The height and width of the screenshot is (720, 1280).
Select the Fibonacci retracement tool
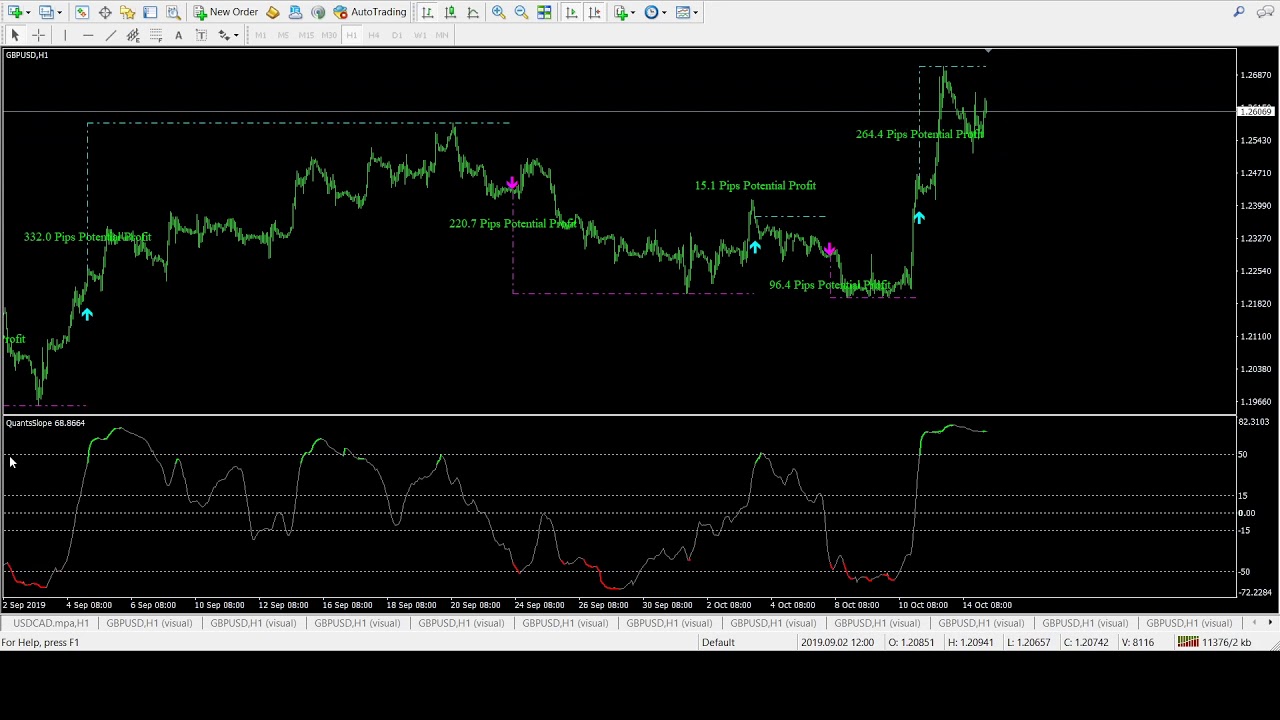155,35
